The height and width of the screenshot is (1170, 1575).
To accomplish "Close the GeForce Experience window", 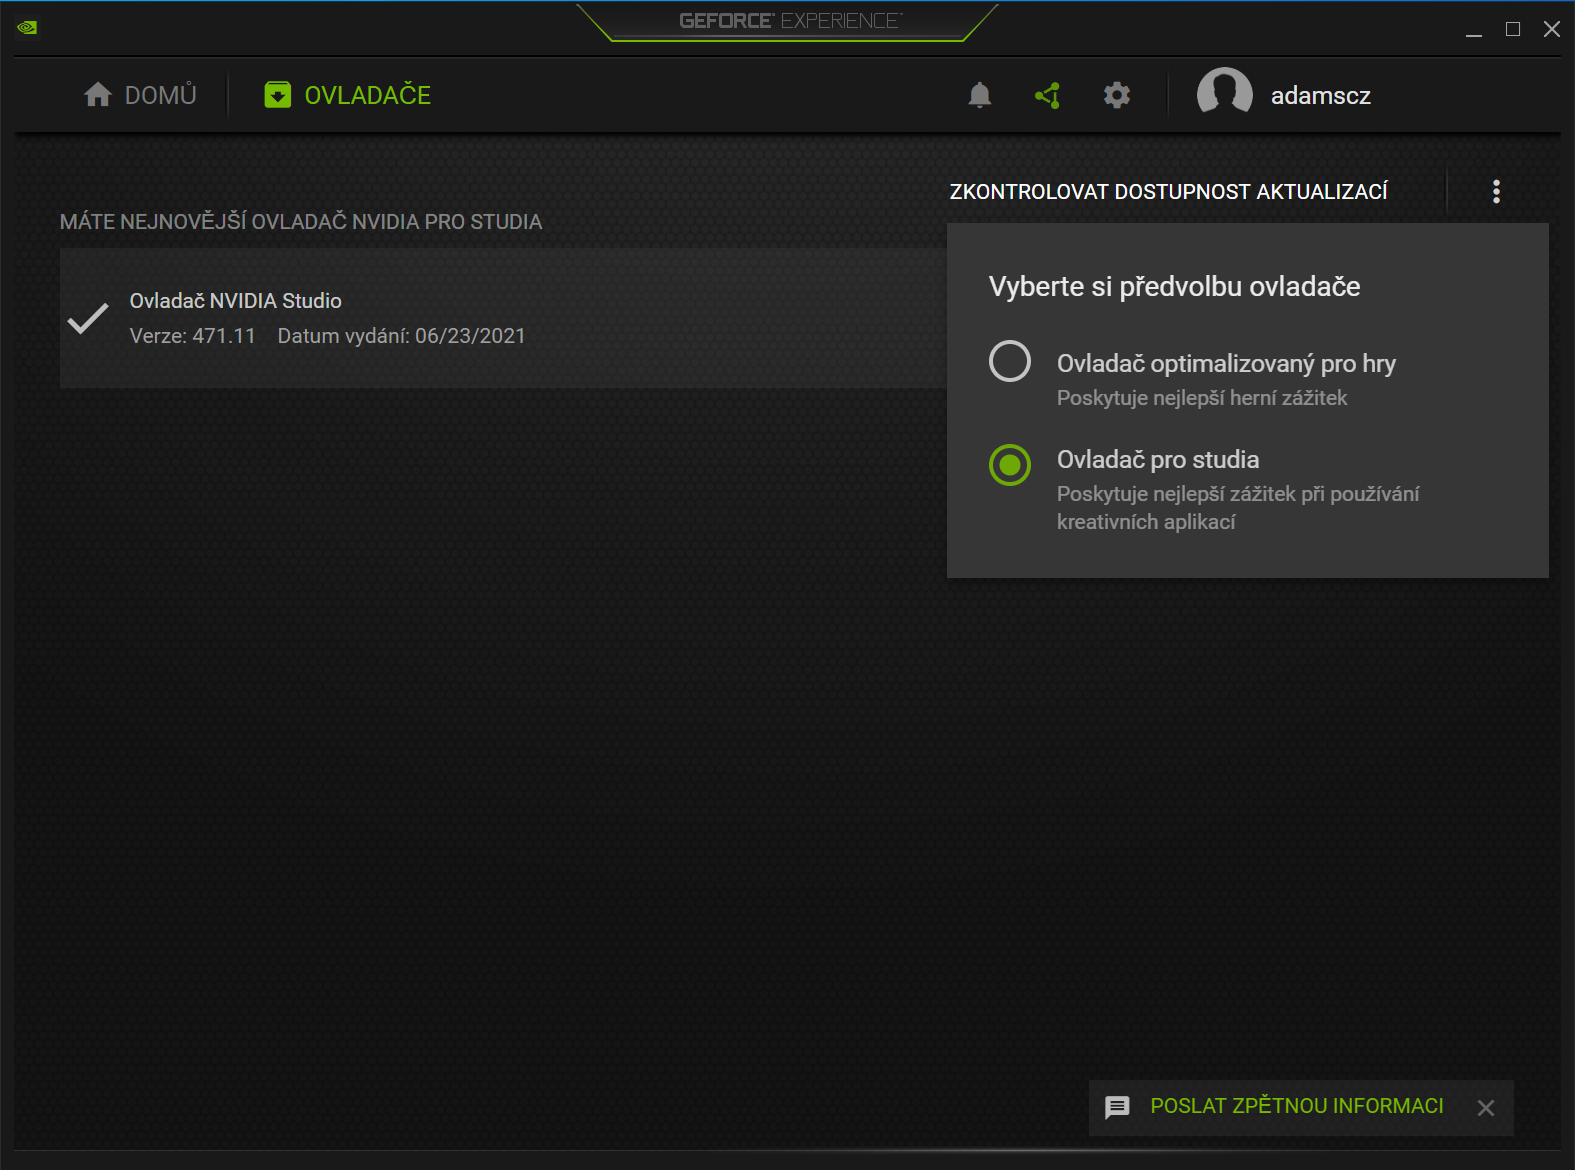I will pos(1552,29).
